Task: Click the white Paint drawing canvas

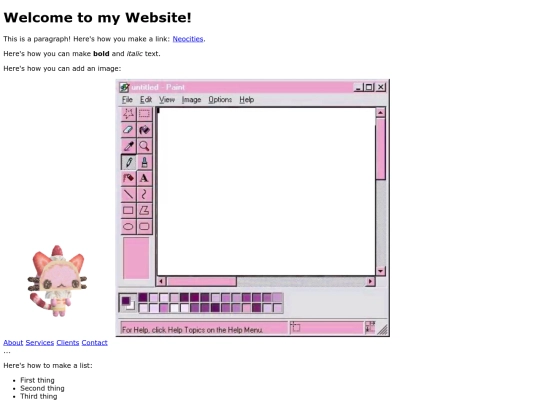Action: click(x=266, y=191)
